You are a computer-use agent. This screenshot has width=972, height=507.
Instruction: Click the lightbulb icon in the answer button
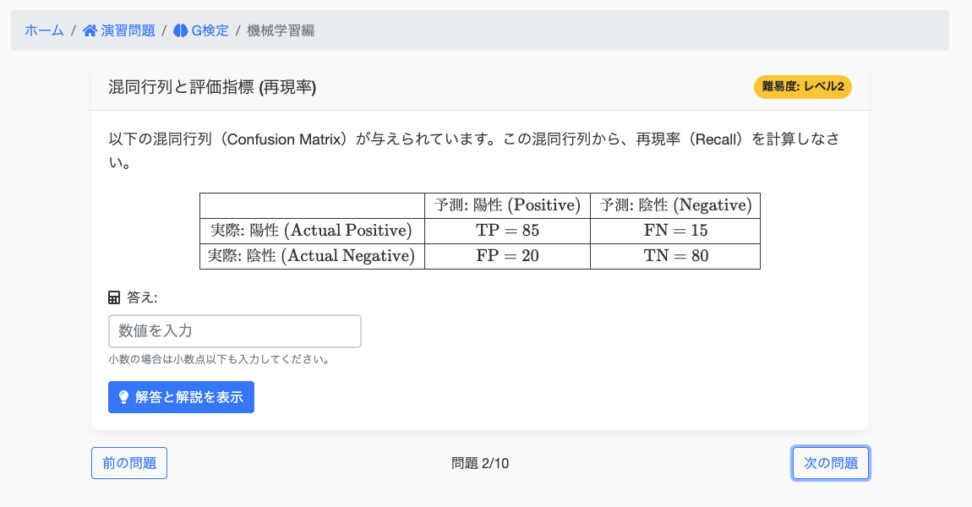(x=123, y=397)
